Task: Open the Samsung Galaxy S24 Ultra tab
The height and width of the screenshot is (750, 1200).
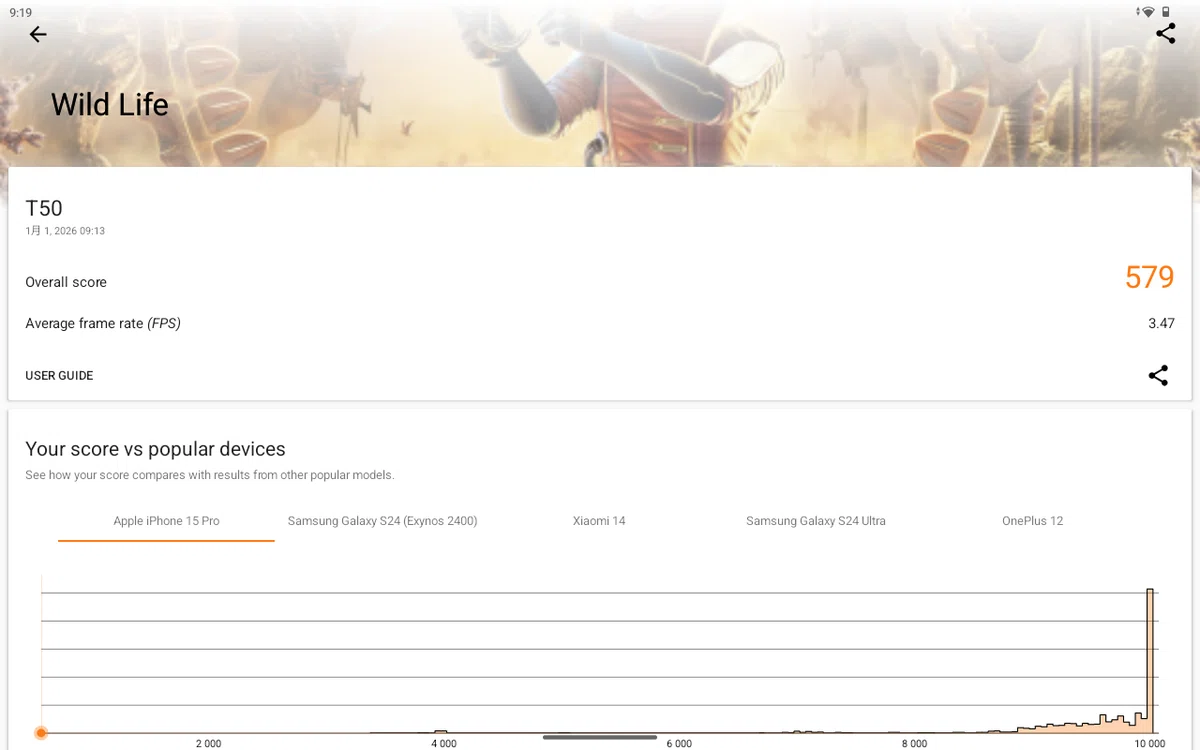Action: point(816,521)
